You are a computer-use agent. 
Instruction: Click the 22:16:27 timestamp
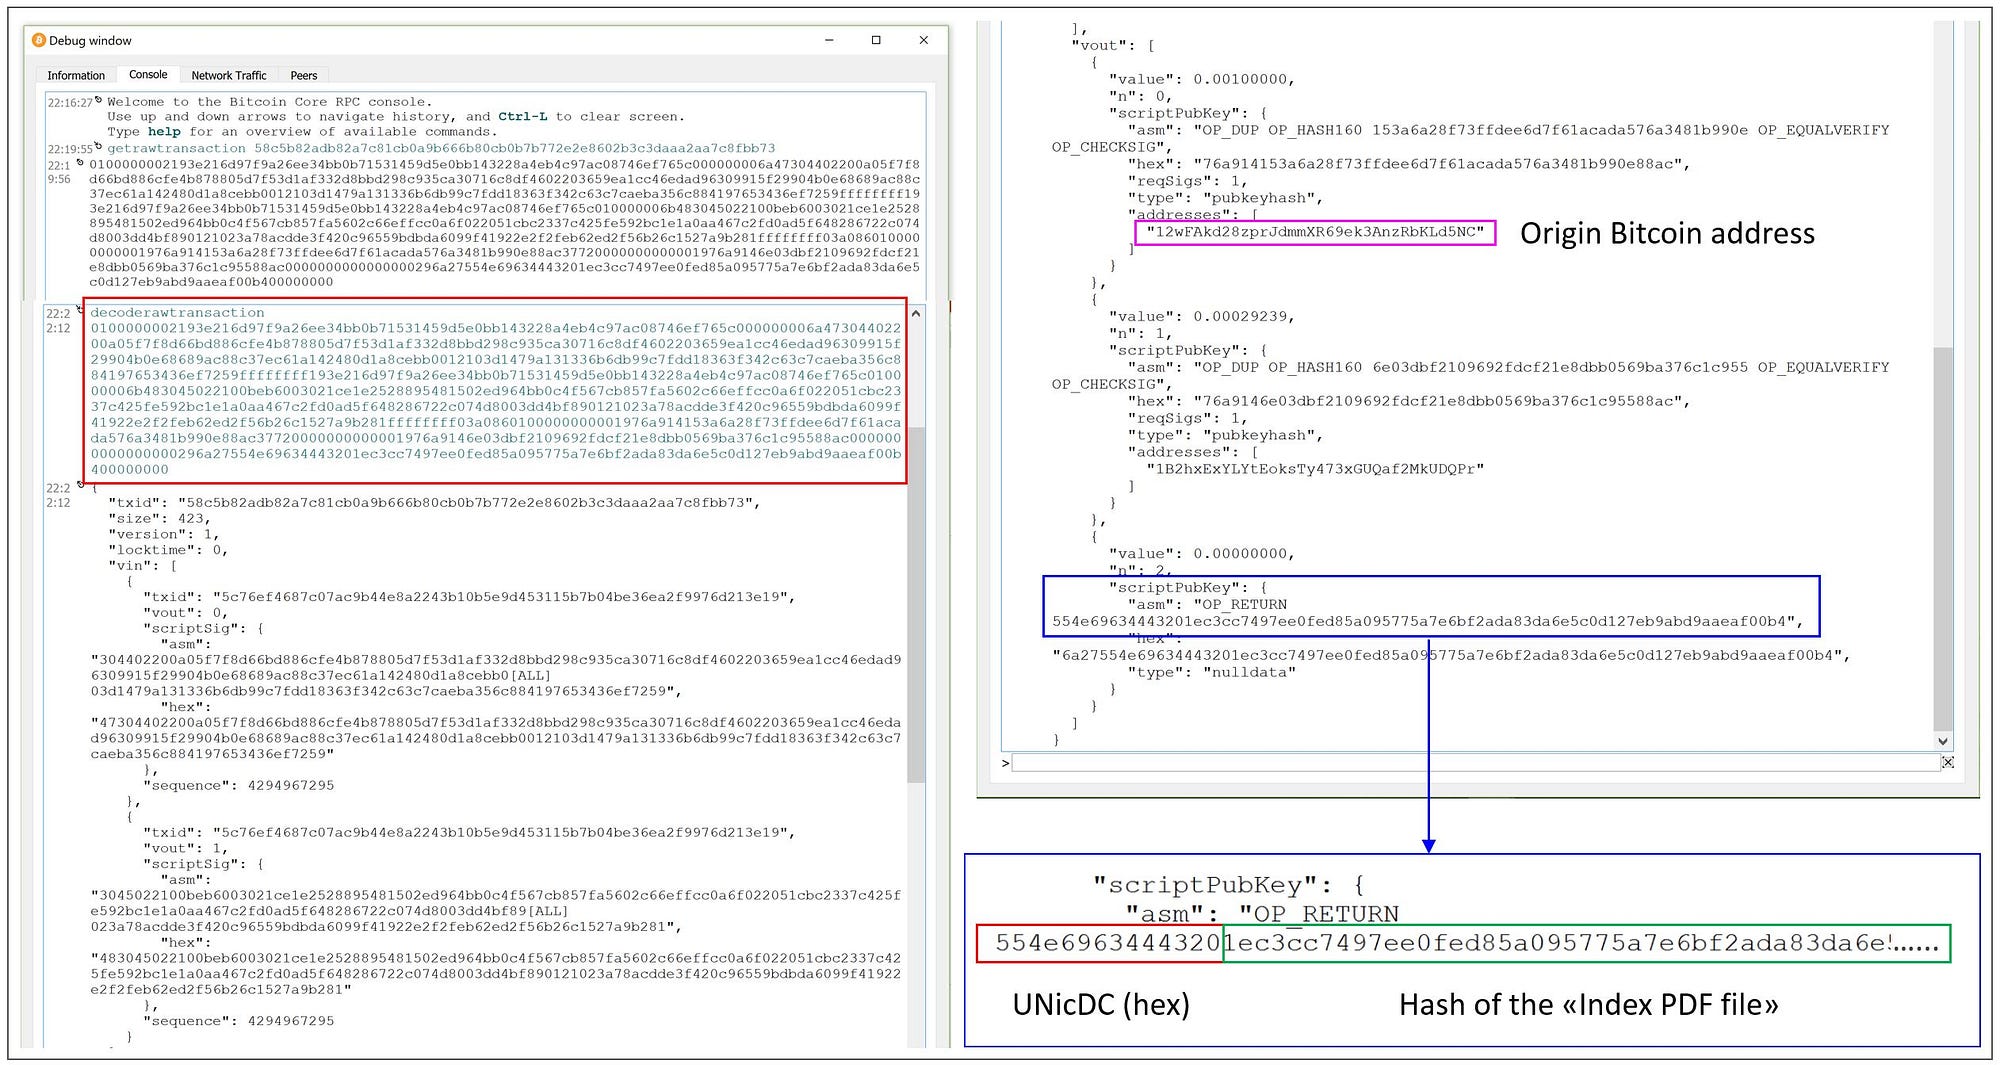pyautogui.click(x=70, y=103)
